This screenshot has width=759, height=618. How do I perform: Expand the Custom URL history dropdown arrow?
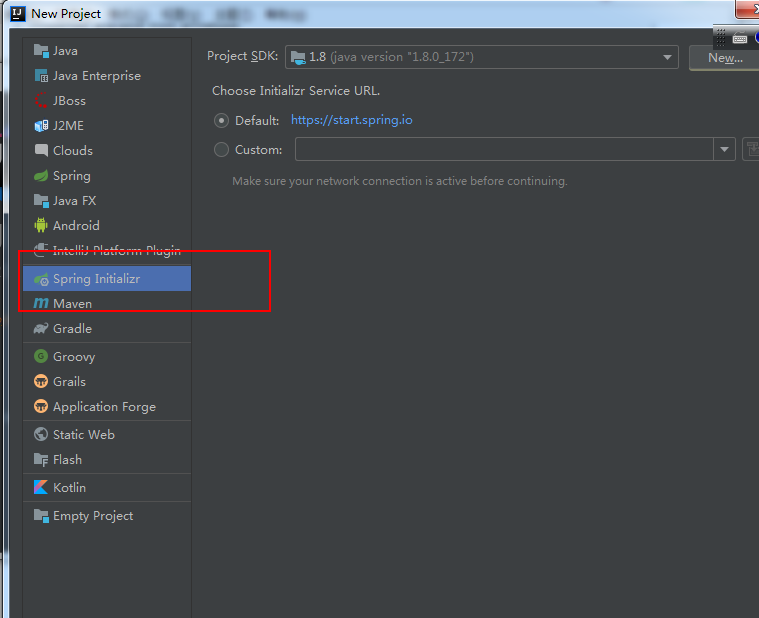(x=724, y=150)
